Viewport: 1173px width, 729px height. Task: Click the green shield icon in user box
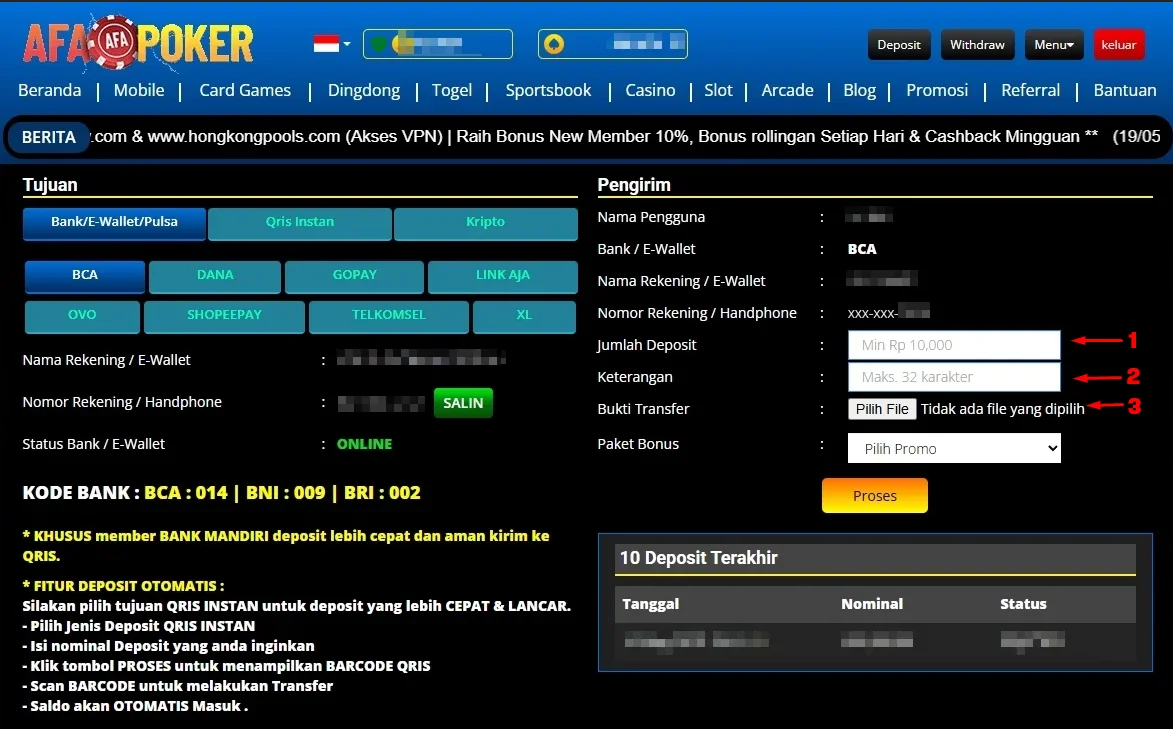(379, 44)
